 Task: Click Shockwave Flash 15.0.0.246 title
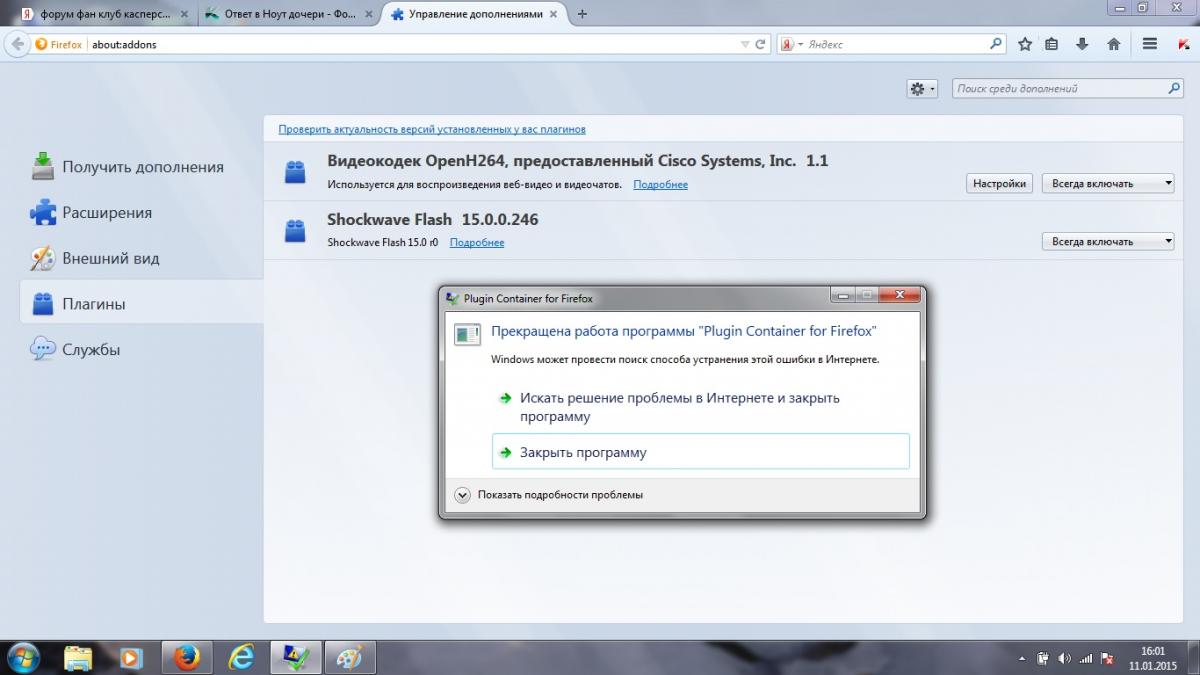click(x=432, y=219)
